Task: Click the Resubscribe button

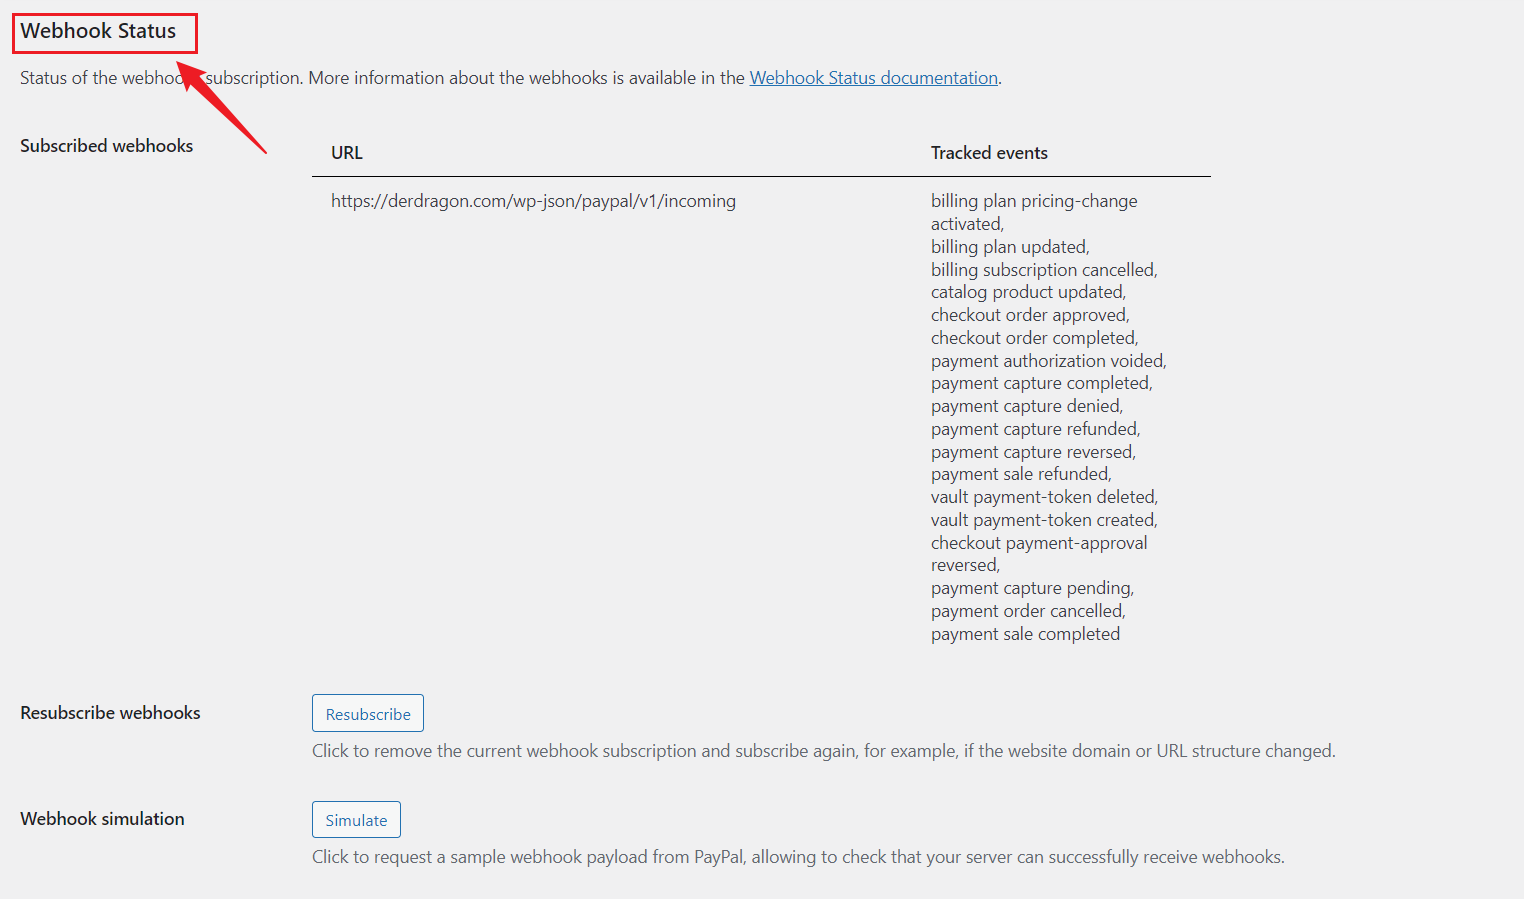Action: click(x=367, y=714)
